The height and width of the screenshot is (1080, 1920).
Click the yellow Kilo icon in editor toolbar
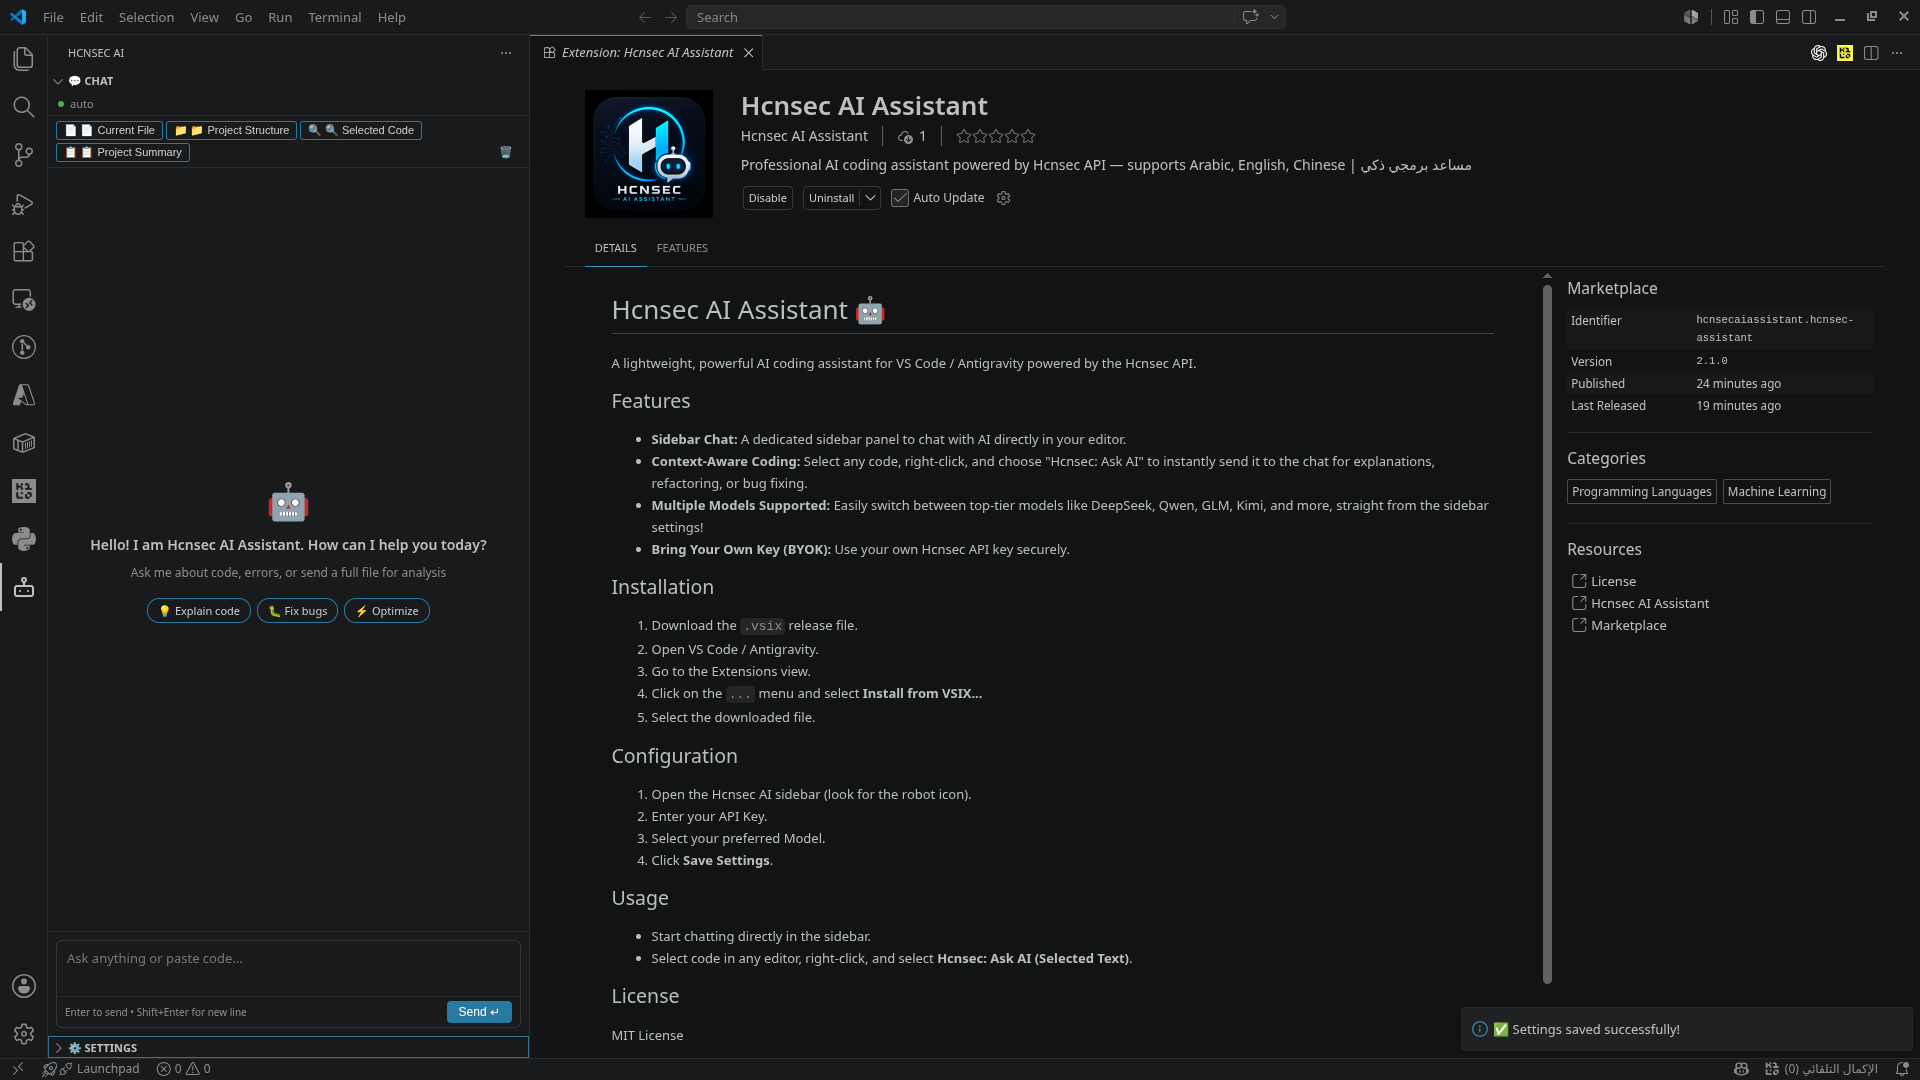tap(1845, 53)
